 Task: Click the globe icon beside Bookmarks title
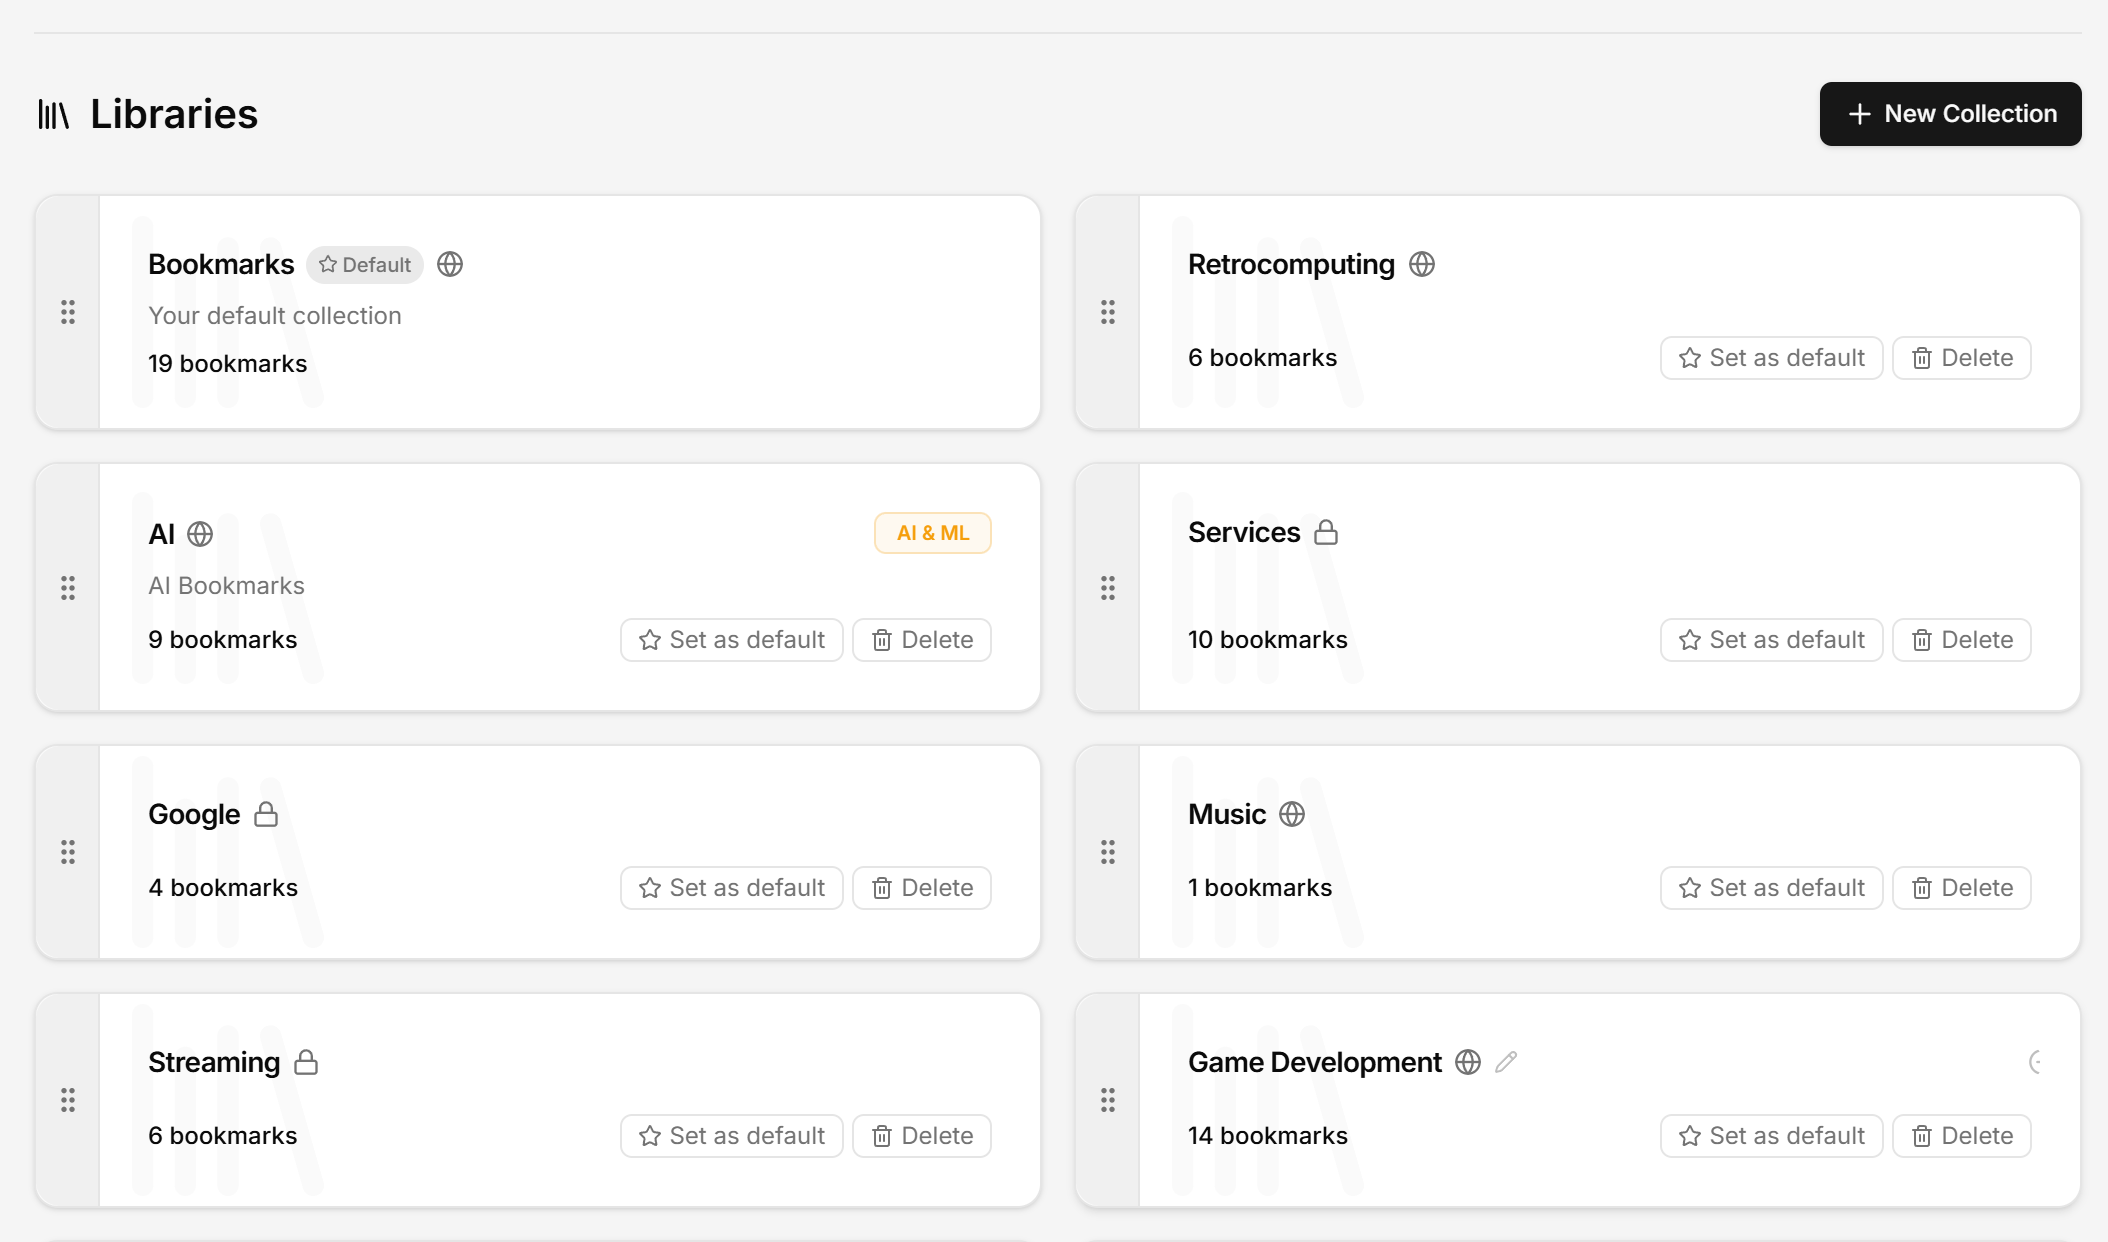[449, 264]
